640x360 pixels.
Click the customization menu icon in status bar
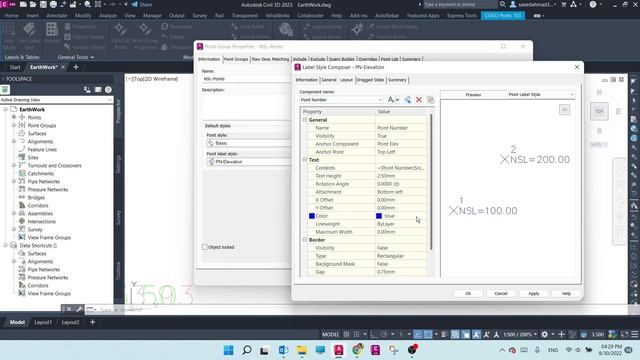(635, 334)
